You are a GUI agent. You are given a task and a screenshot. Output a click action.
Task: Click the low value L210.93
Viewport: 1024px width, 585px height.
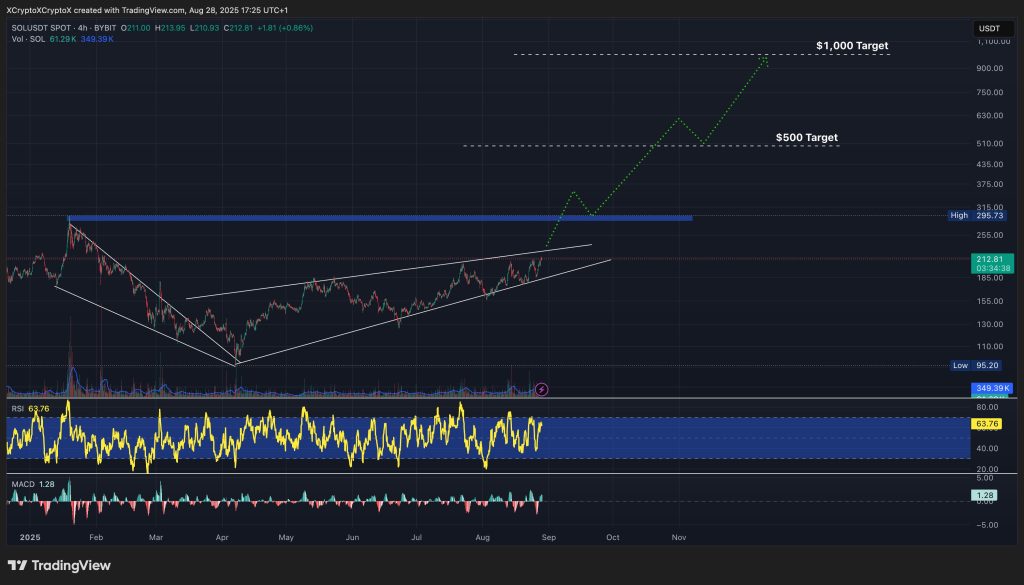click(204, 28)
